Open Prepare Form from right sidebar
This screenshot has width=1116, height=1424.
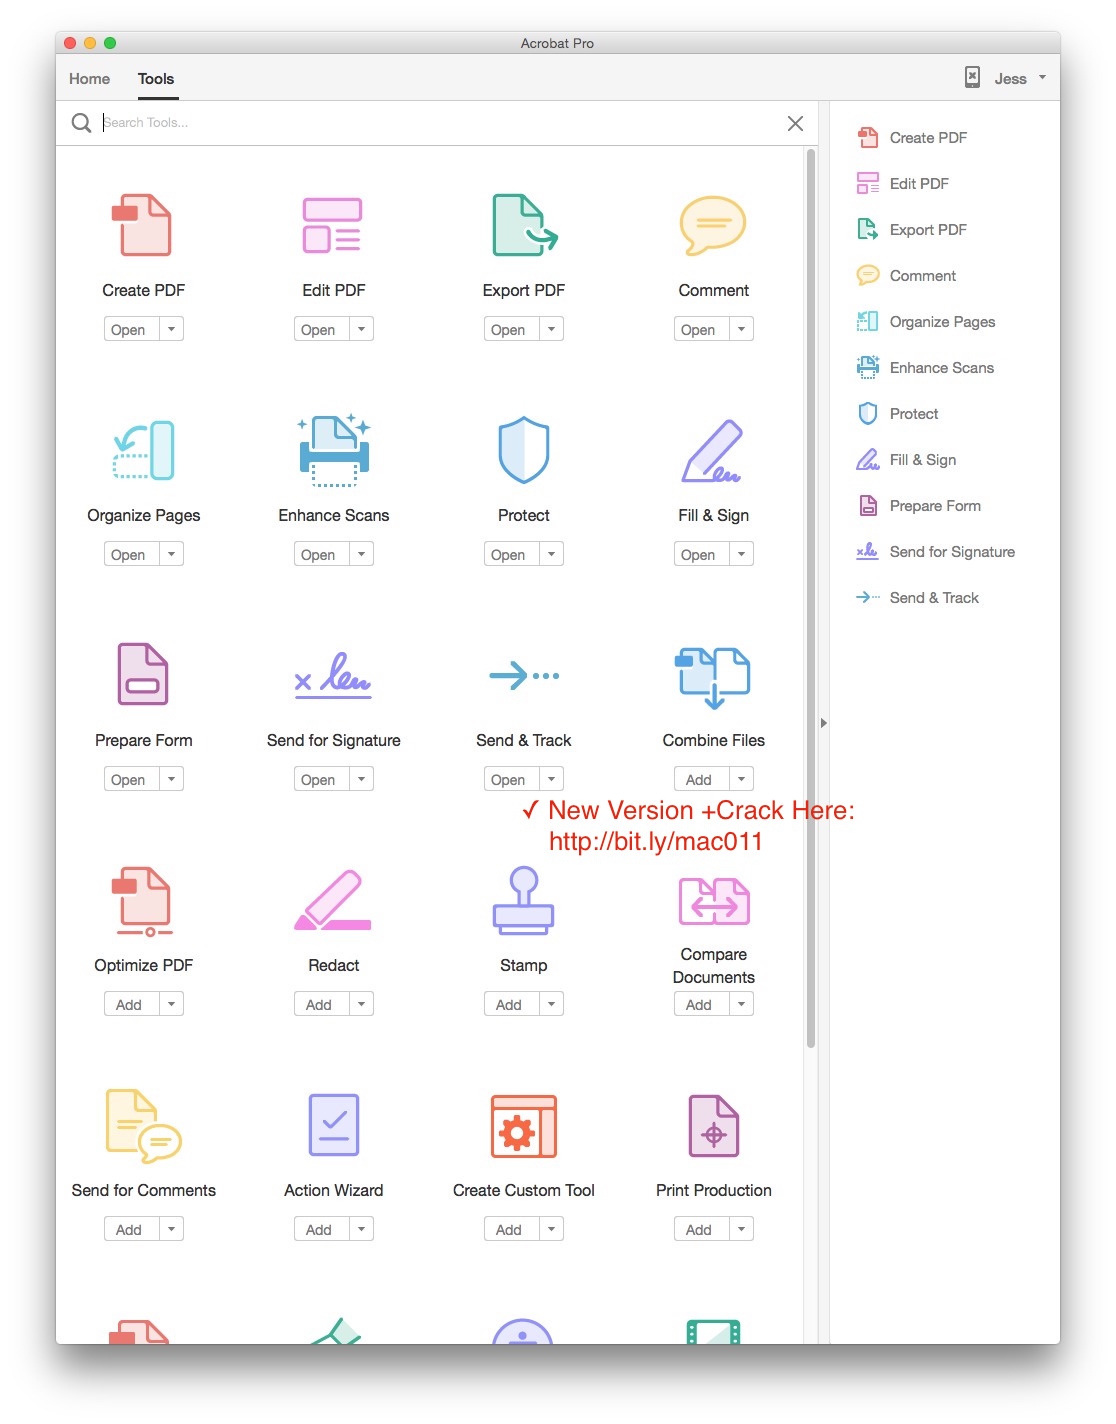click(919, 506)
